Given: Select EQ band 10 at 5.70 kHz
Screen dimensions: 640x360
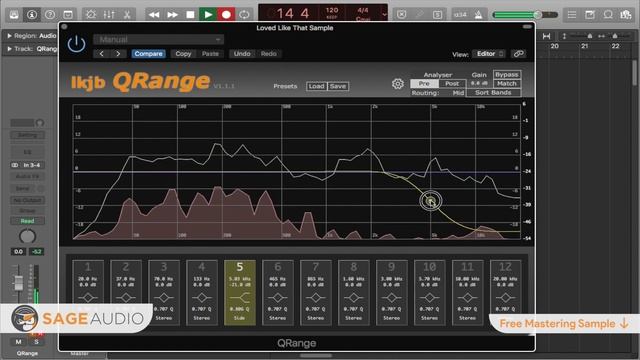Looking at the screenshot, I should tap(429, 292).
